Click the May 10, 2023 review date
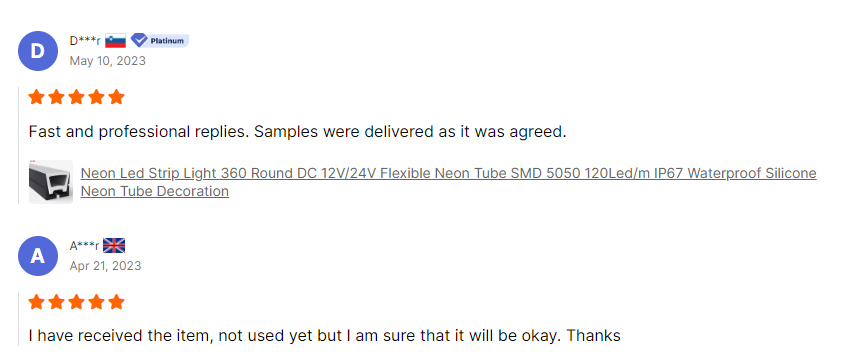The height and width of the screenshot is (362, 846). [x=107, y=60]
